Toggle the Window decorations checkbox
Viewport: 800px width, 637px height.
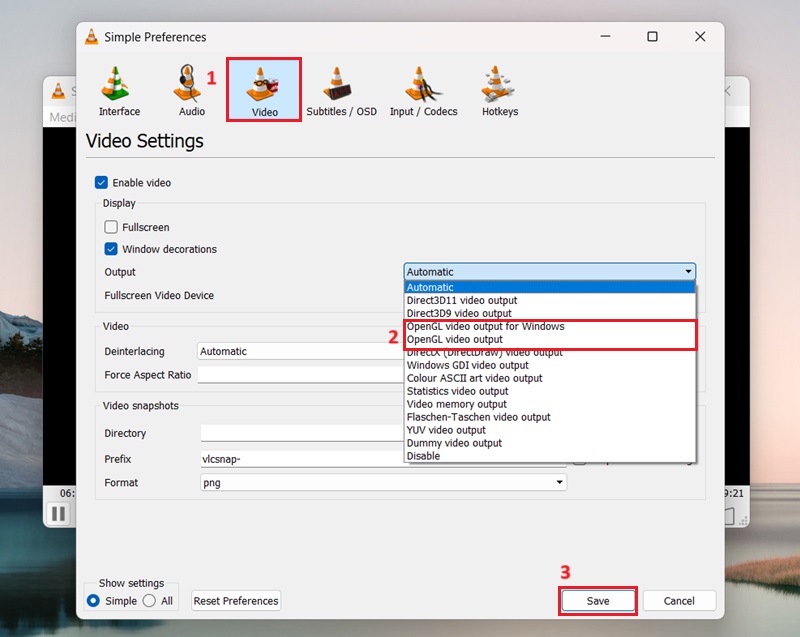click(111, 249)
